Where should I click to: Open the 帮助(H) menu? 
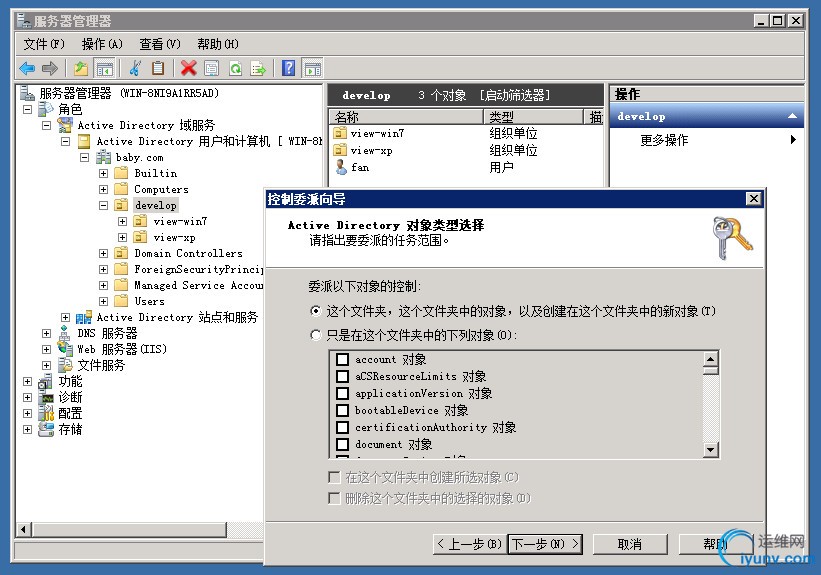point(218,44)
